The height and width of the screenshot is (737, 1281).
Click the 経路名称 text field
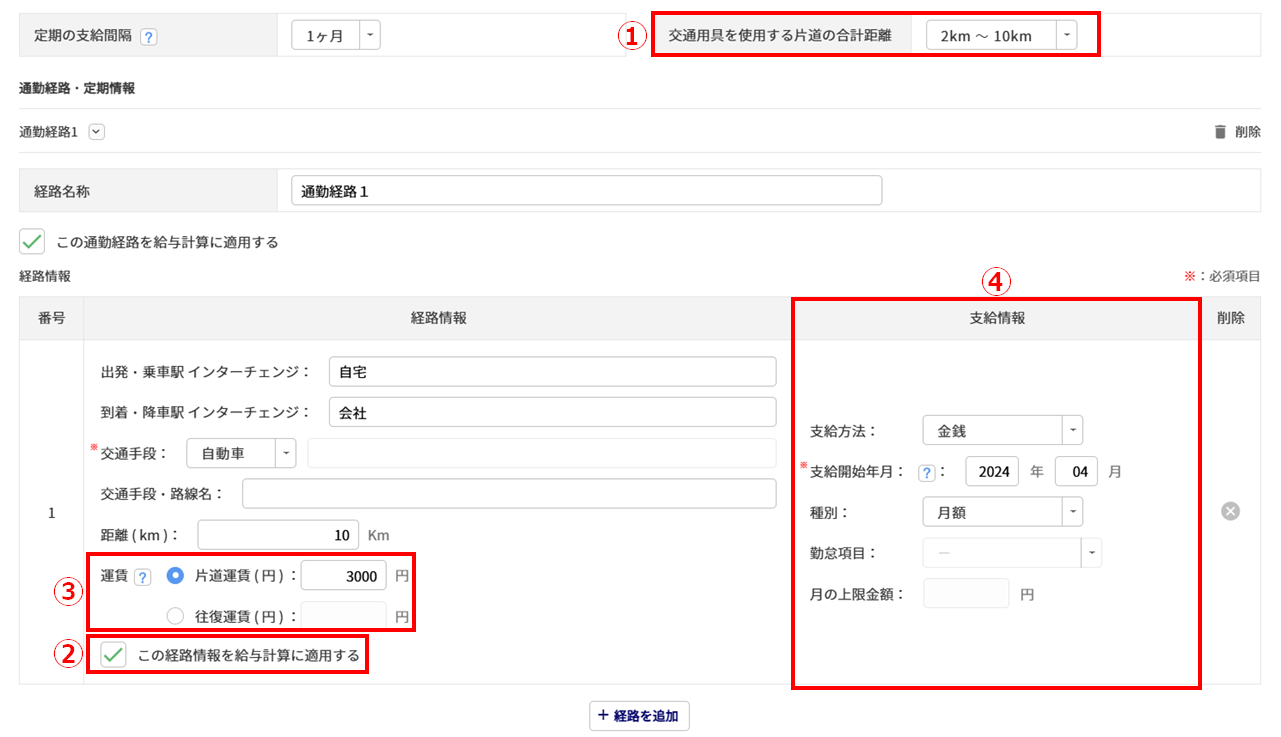586,190
